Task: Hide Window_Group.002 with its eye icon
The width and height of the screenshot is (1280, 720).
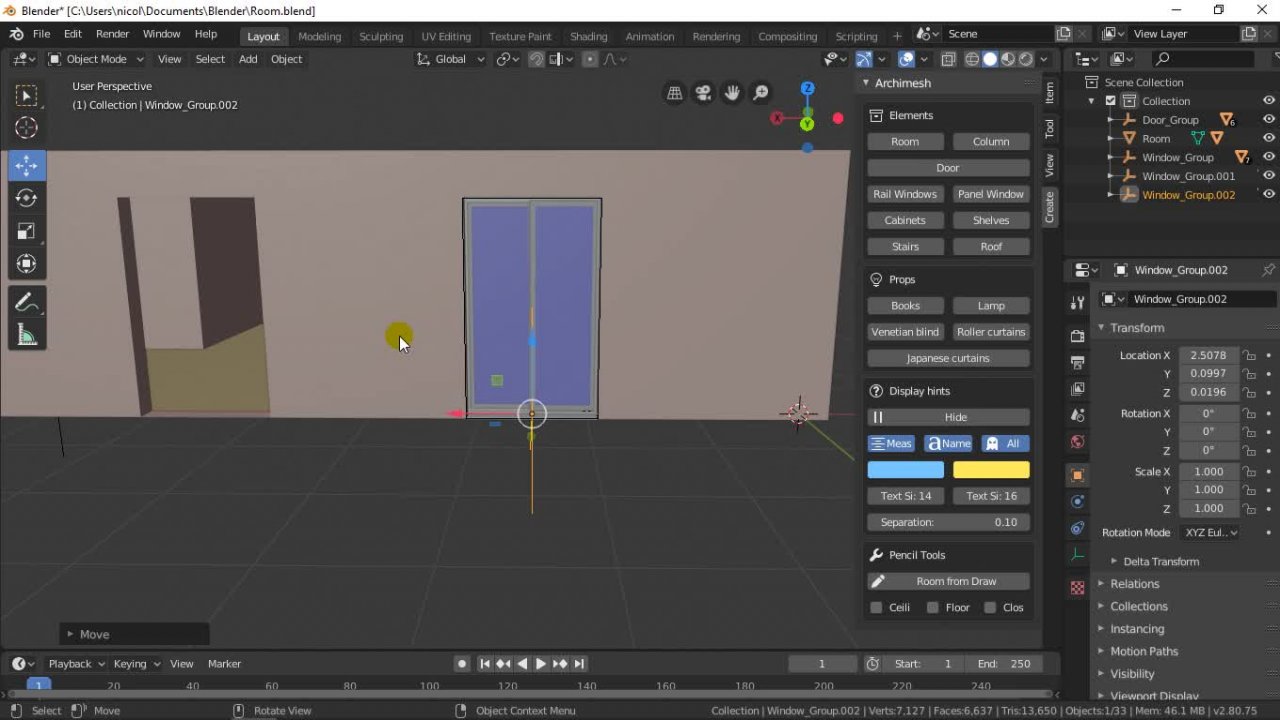Action: click(1268, 195)
